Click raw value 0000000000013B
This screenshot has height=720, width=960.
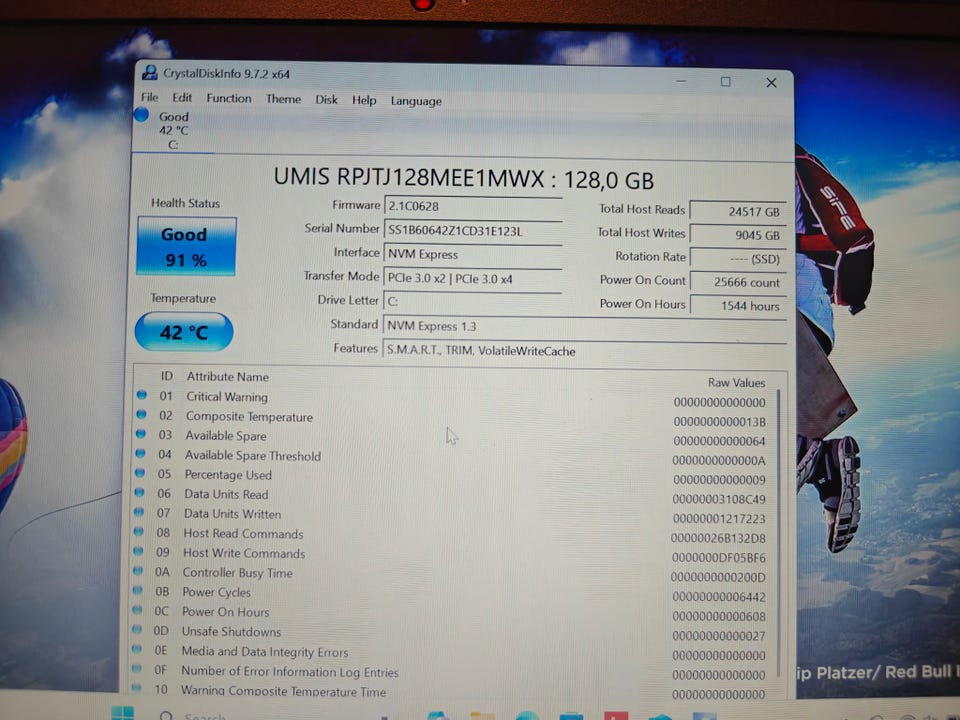719,421
